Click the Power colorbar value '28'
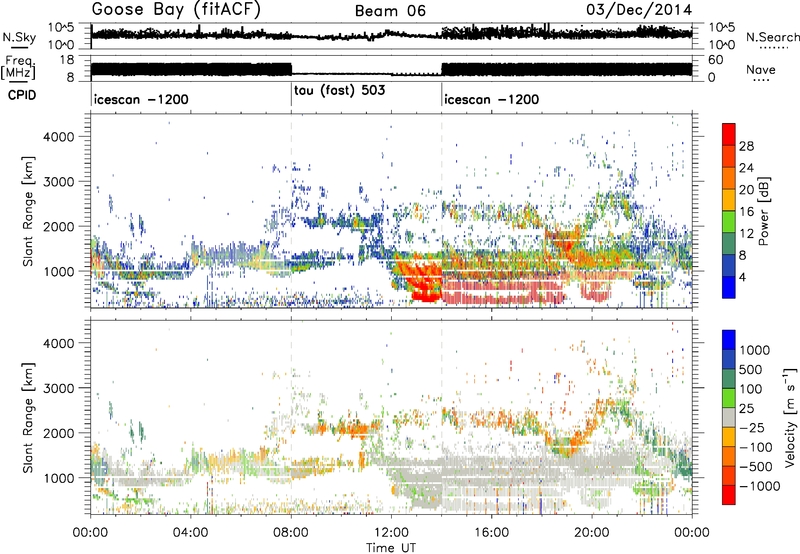This screenshot has height=554, width=800. [746, 146]
